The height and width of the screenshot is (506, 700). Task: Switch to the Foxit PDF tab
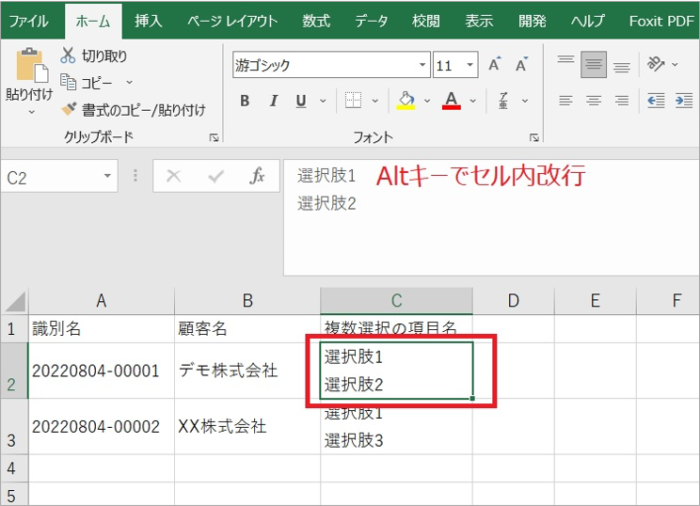point(662,21)
